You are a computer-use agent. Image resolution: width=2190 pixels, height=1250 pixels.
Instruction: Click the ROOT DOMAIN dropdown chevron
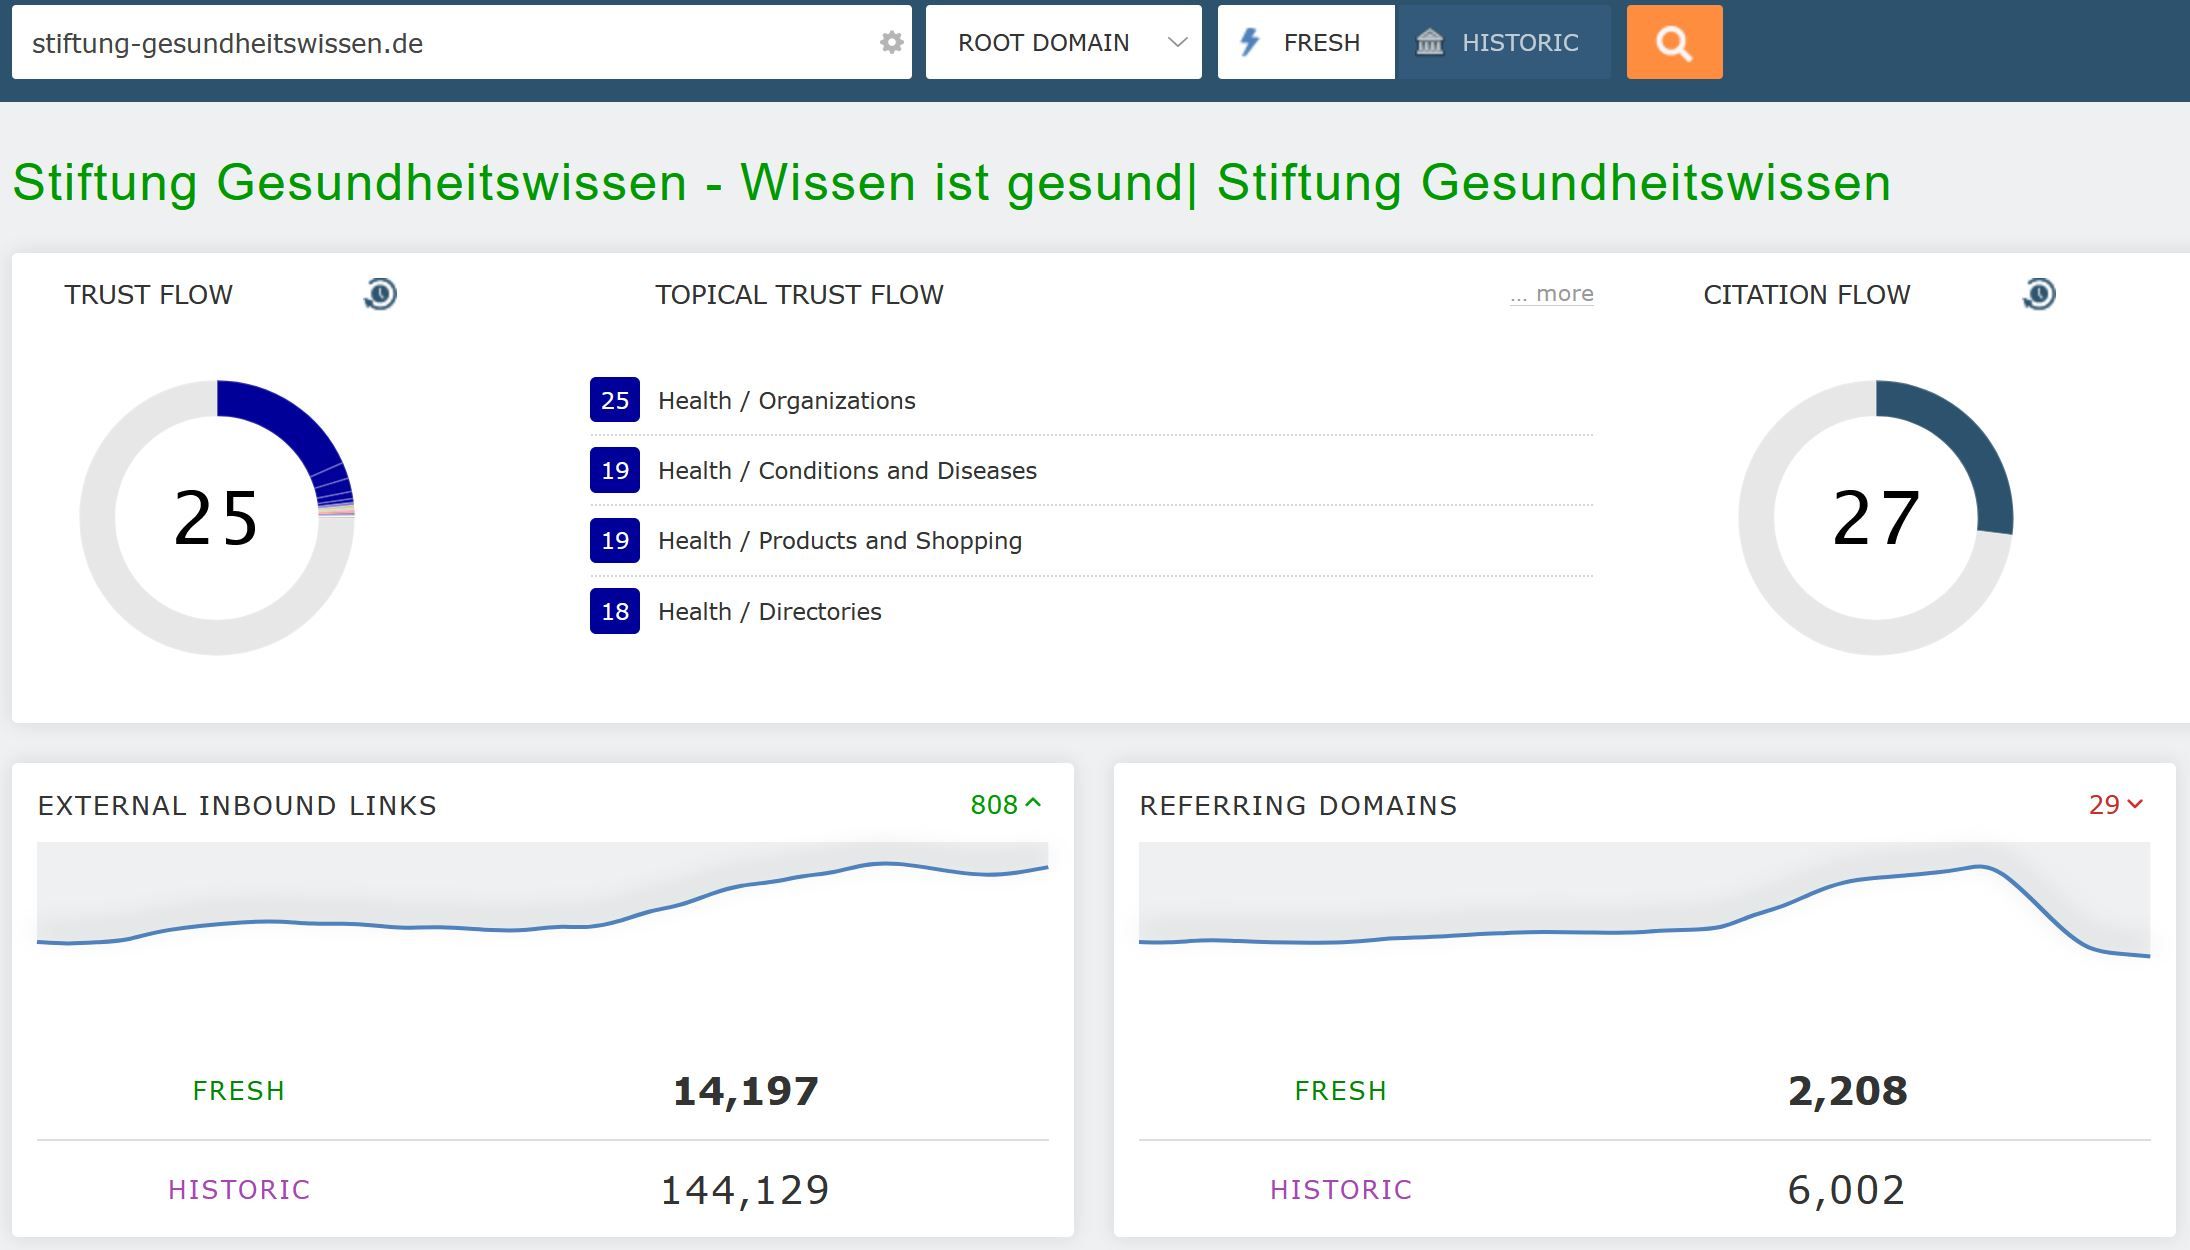coord(1177,42)
